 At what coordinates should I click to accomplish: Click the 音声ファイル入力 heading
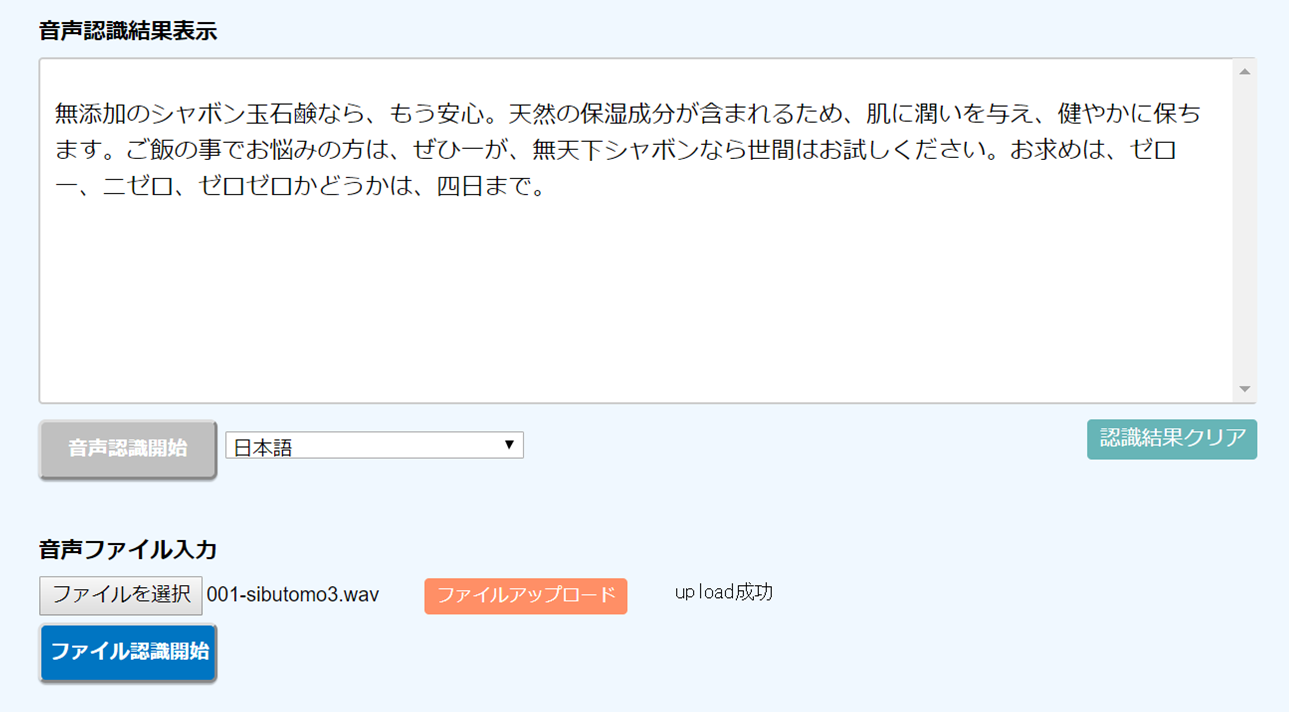128,549
